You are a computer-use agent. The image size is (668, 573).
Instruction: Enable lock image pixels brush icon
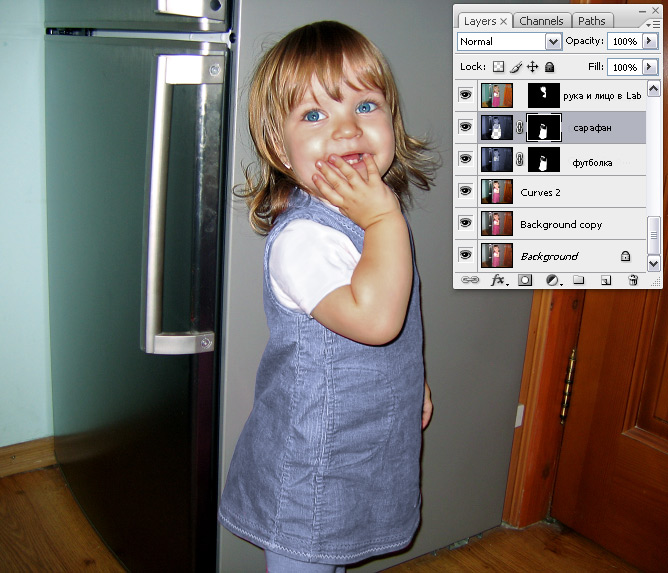pyautogui.click(x=516, y=67)
